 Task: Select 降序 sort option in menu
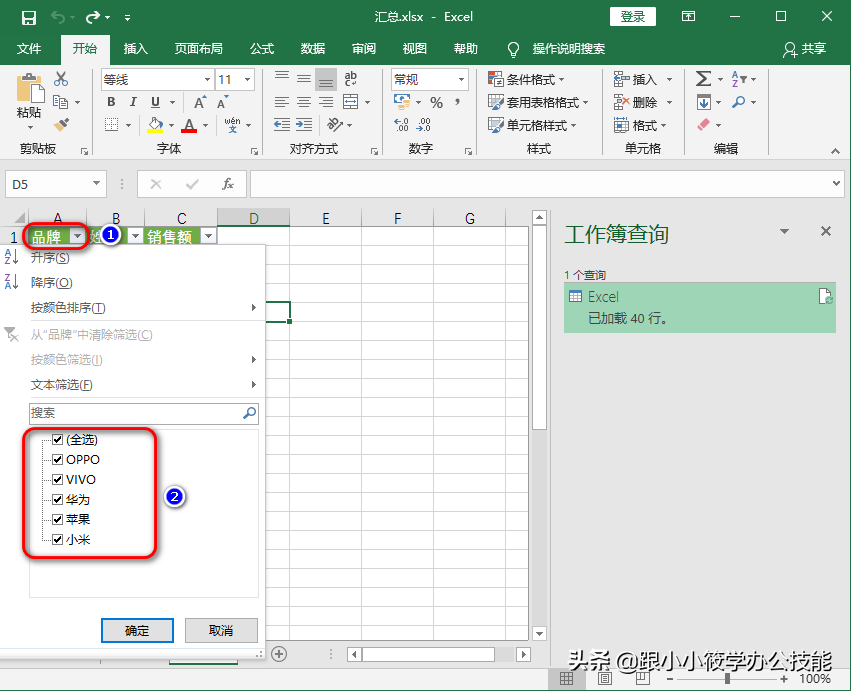click(x=52, y=283)
